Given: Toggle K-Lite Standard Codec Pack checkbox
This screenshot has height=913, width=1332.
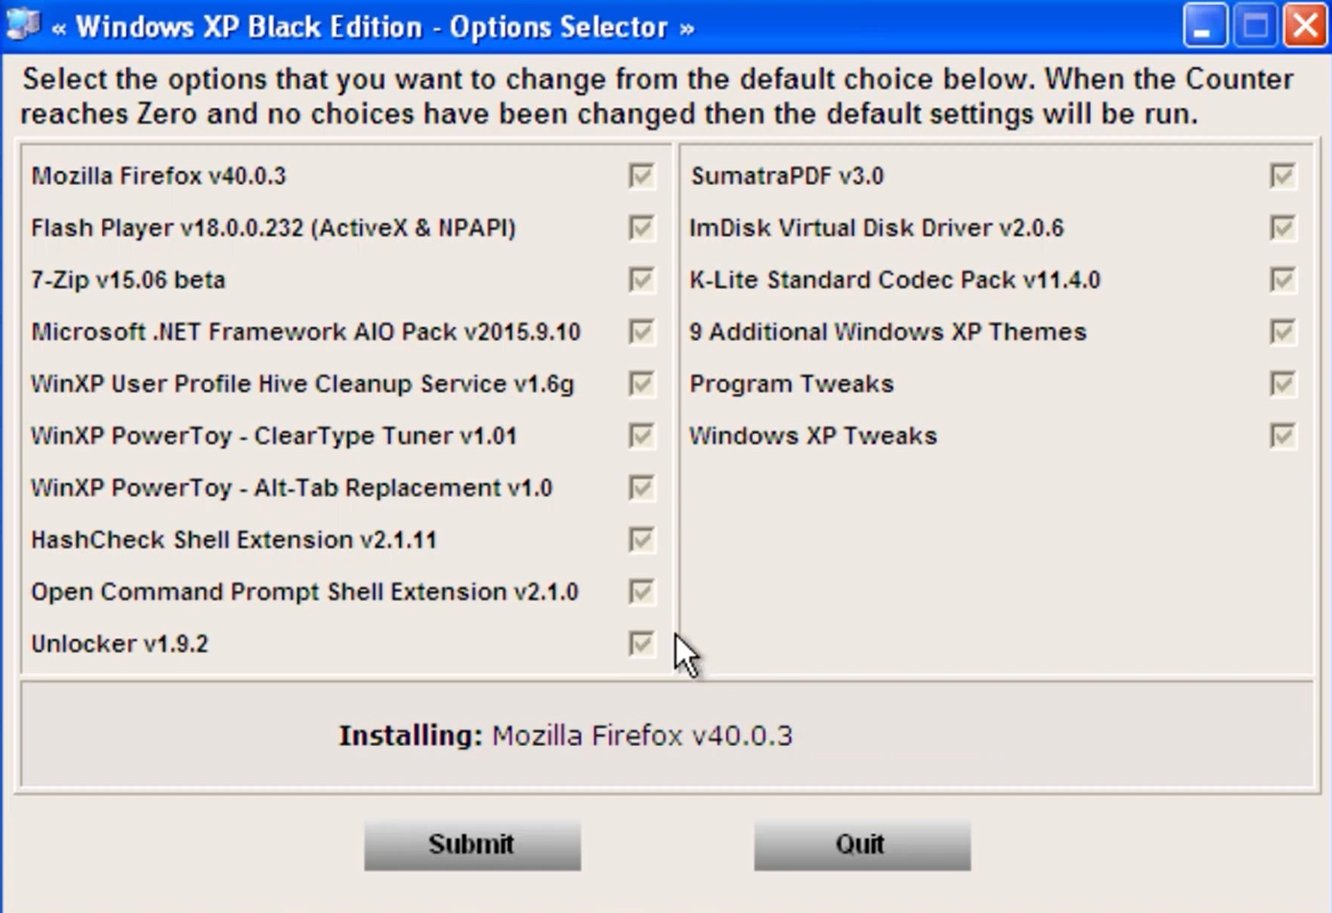Looking at the screenshot, I should (x=1282, y=280).
